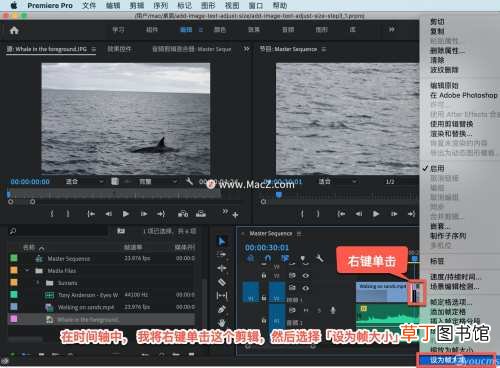Select the Pen tool

(x=222, y=309)
